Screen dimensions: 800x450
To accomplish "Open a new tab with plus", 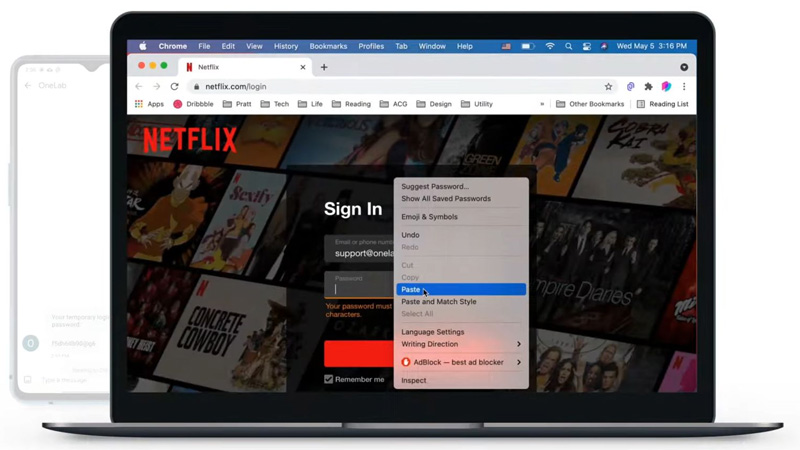I will pos(324,67).
